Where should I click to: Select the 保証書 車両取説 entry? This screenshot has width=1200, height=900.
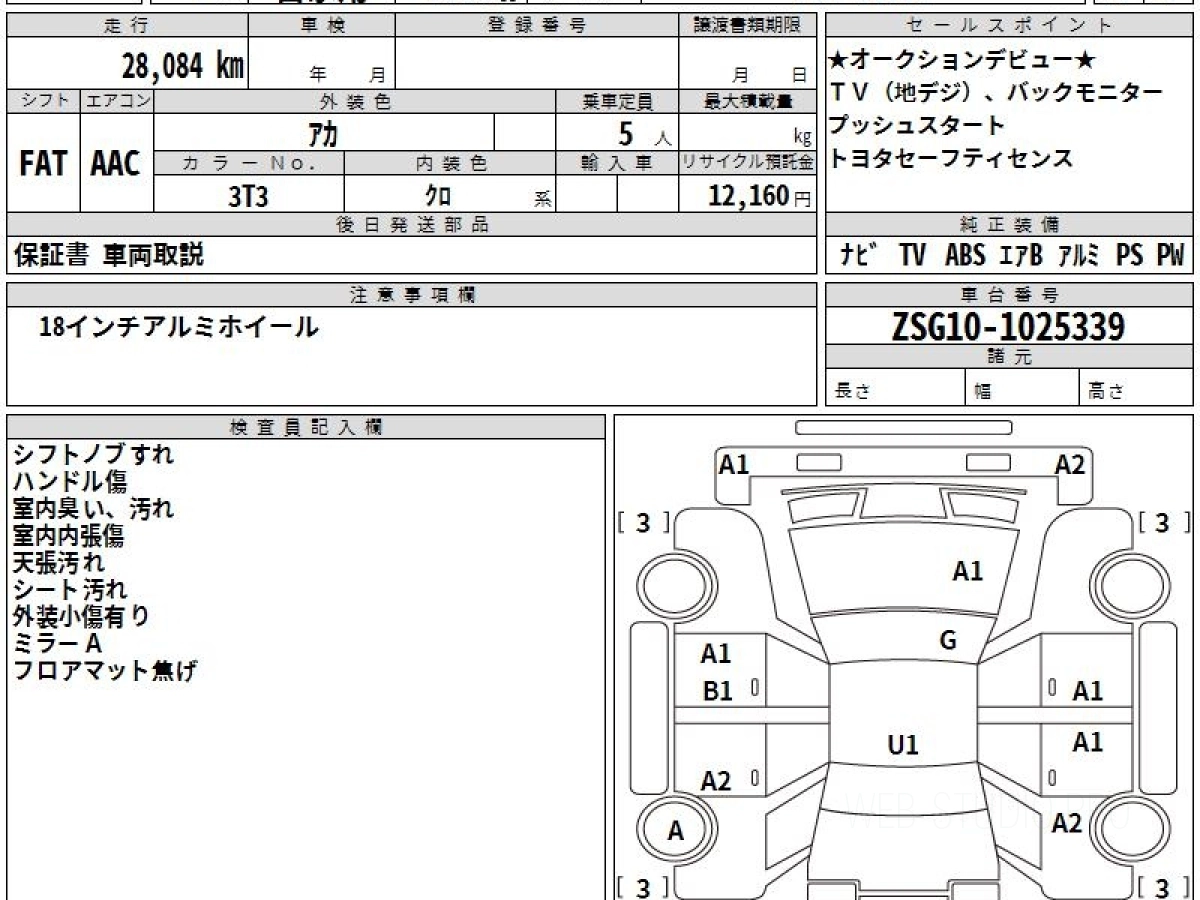coord(109,255)
